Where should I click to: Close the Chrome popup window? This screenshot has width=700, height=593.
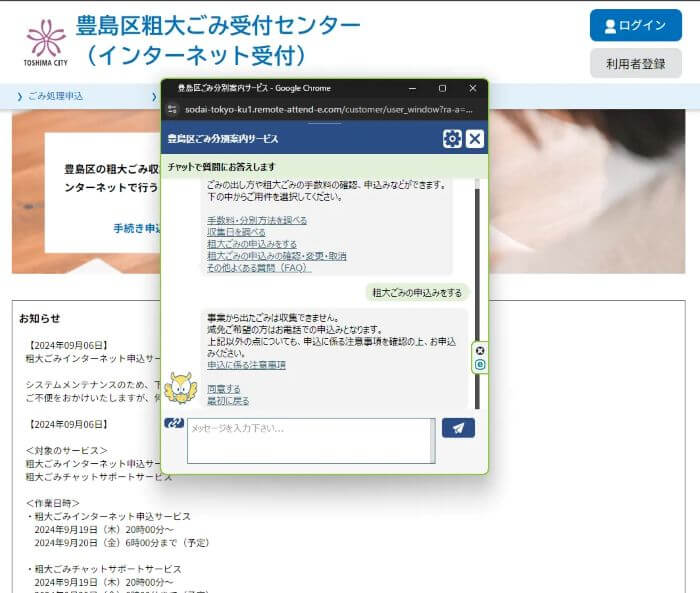pyautogui.click(x=473, y=88)
